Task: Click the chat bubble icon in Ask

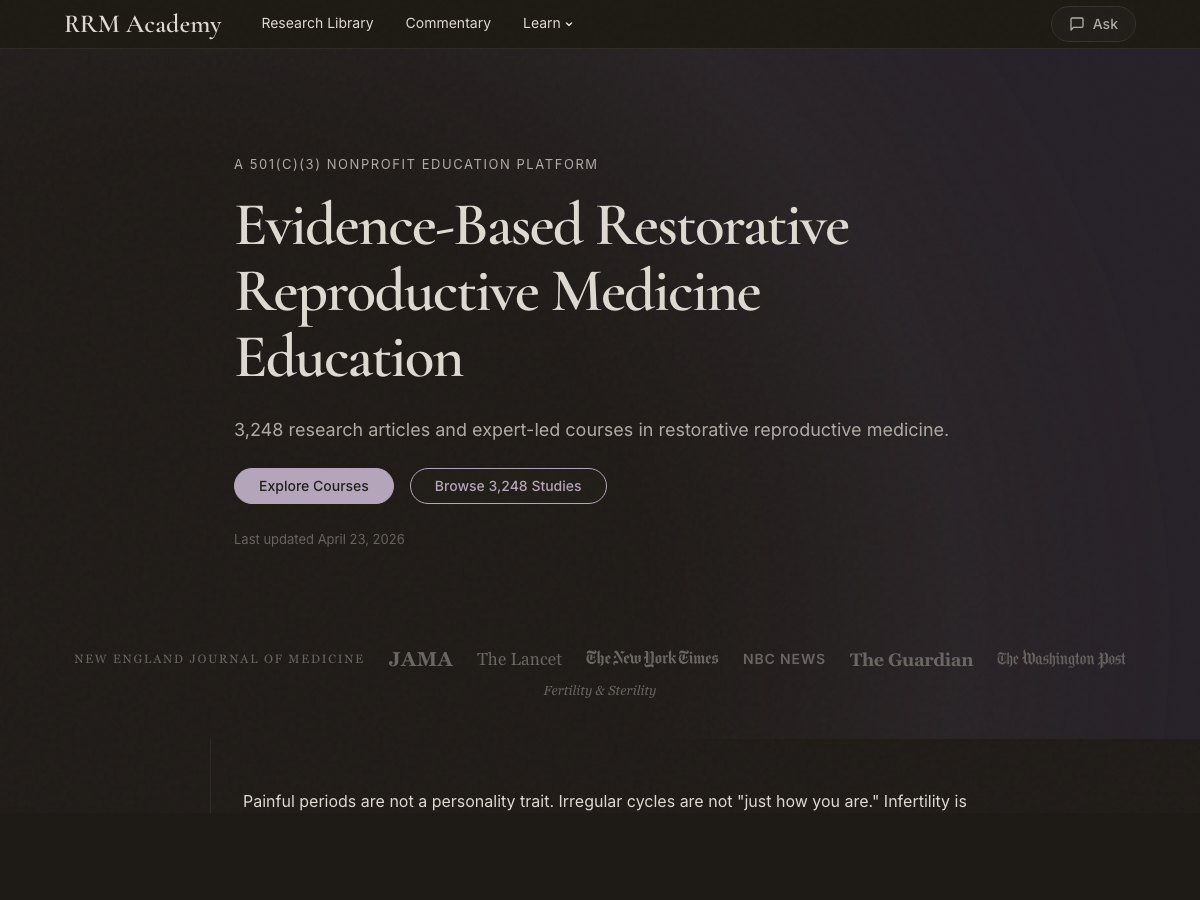Action: point(1077,24)
